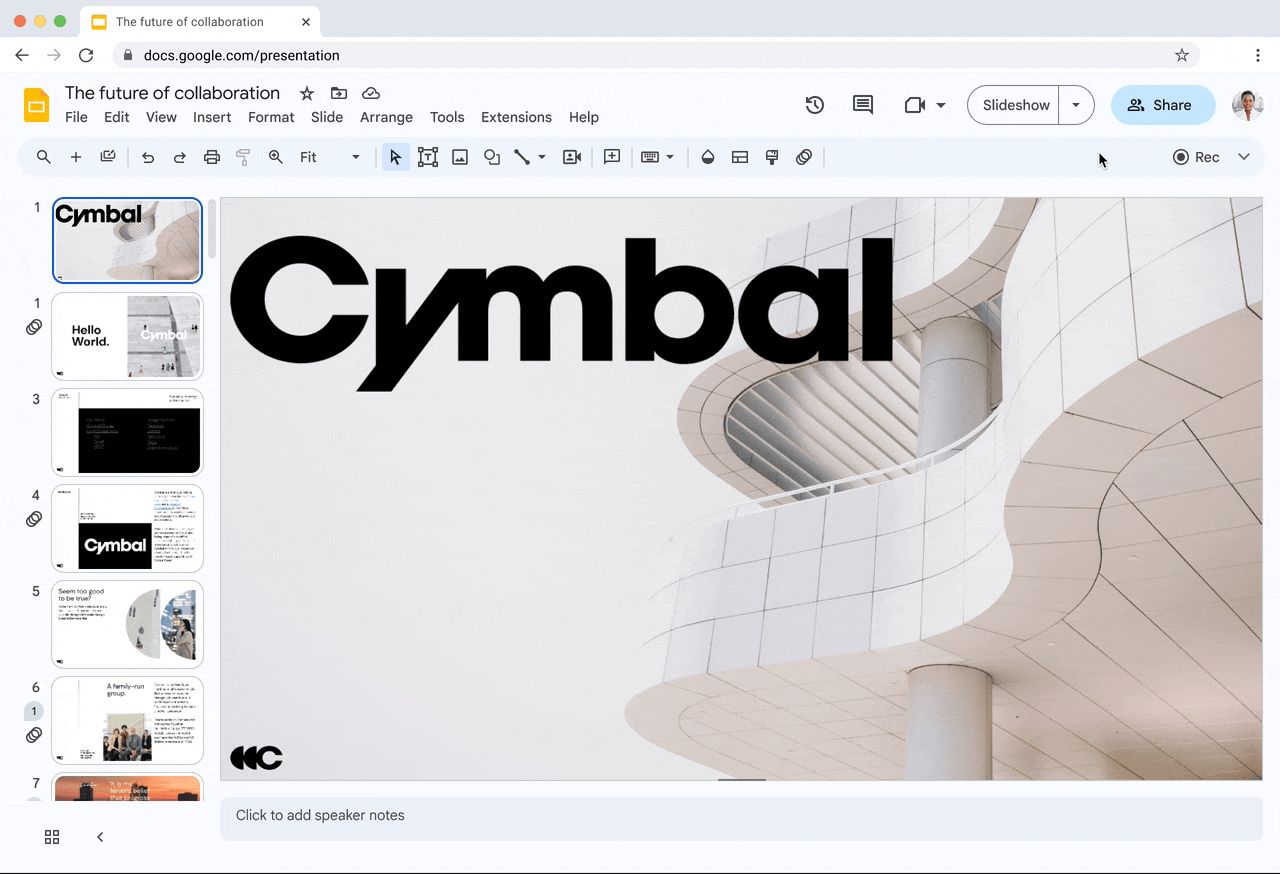Click the Print icon

click(x=211, y=157)
